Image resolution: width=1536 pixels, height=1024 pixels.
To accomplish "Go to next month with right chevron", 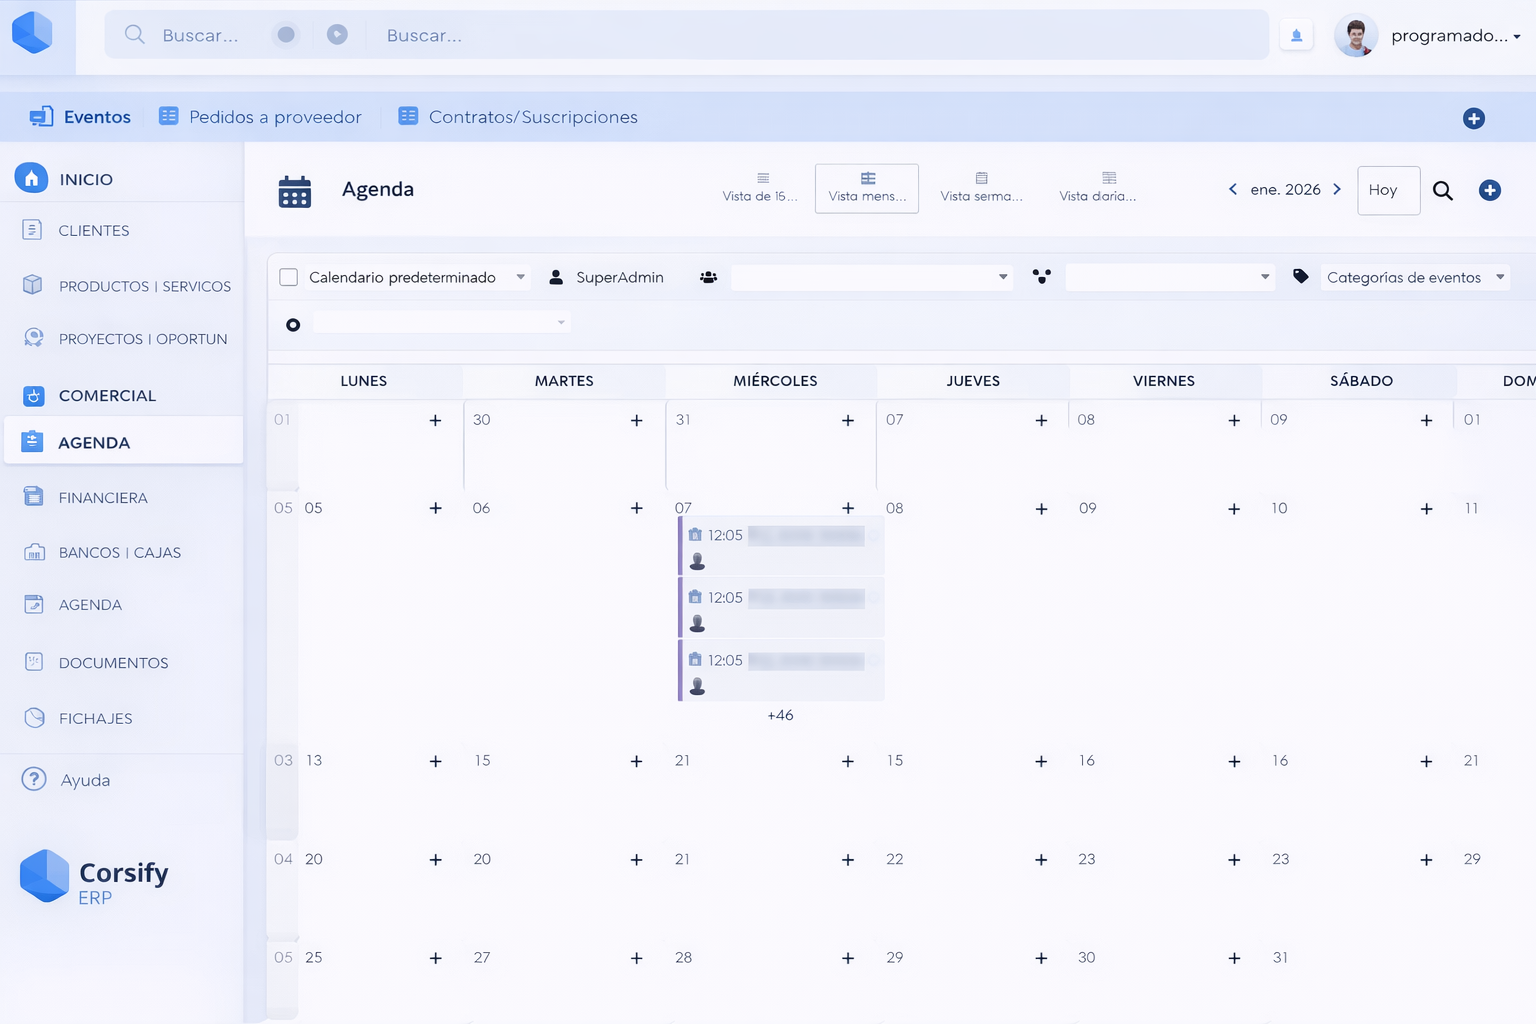I will click(x=1337, y=189).
